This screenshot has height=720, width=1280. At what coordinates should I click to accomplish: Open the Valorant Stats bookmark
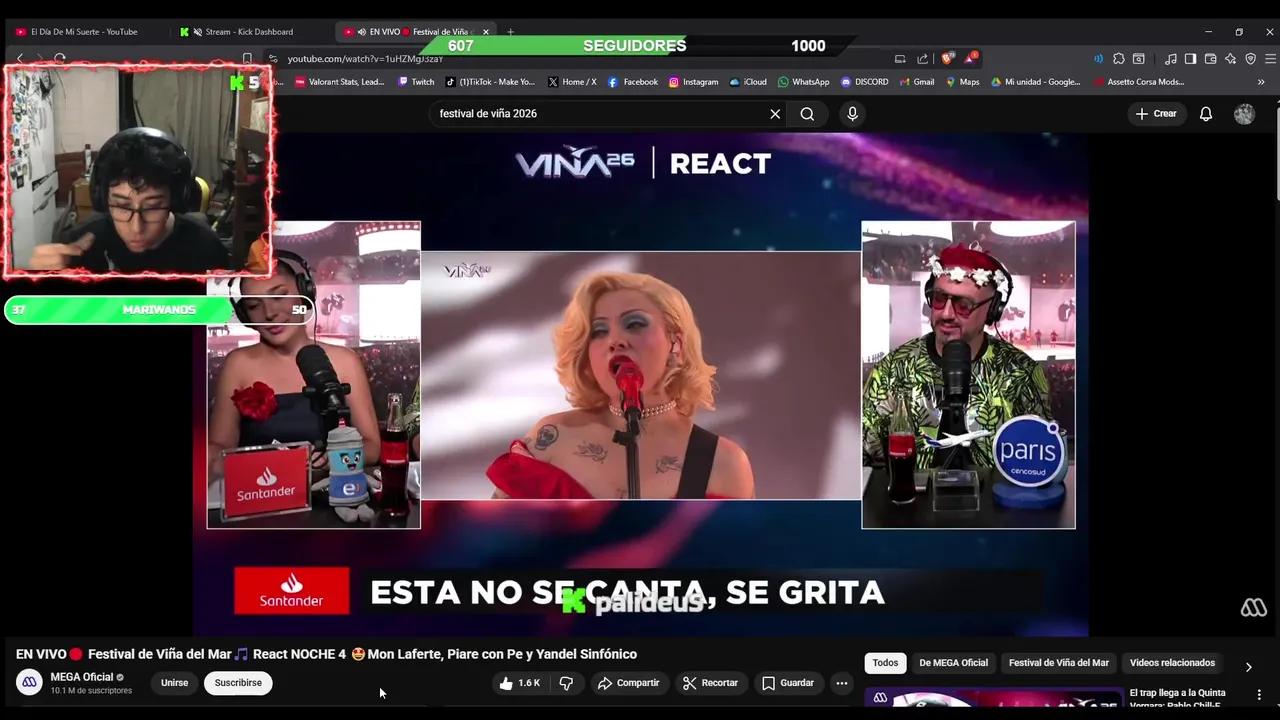pos(339,82)
